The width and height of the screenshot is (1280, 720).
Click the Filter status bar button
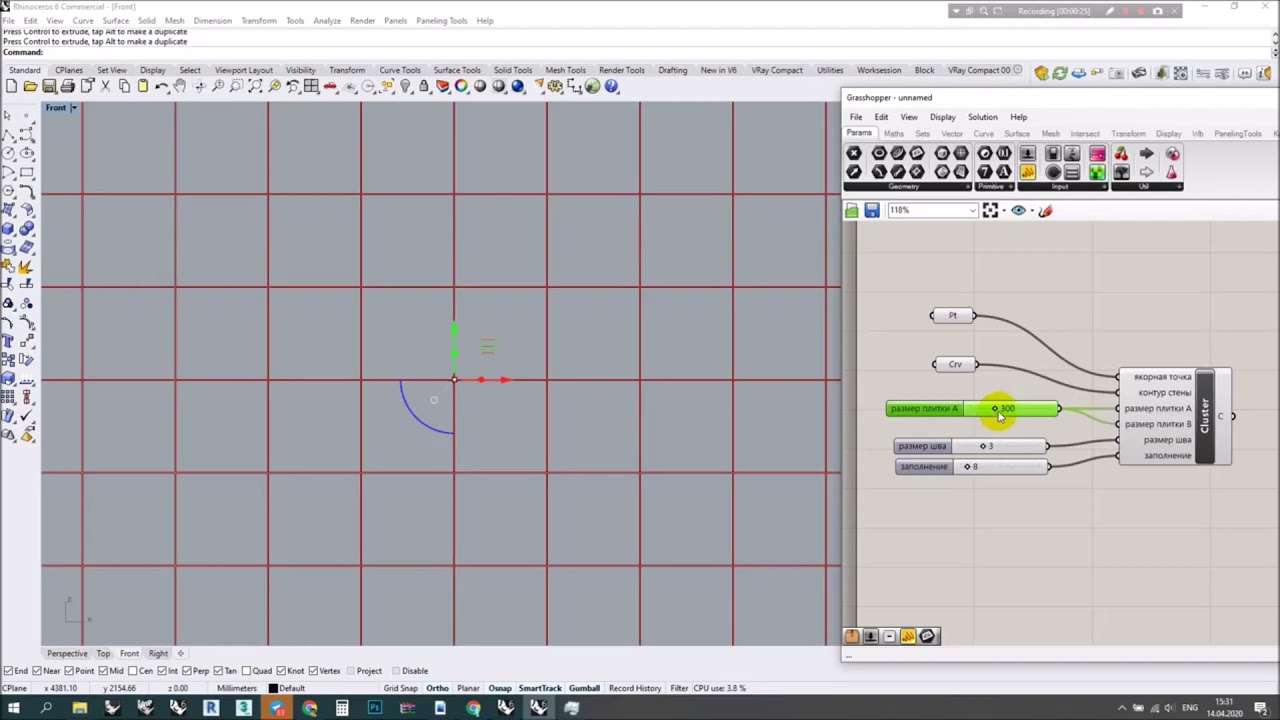(679, 688)
